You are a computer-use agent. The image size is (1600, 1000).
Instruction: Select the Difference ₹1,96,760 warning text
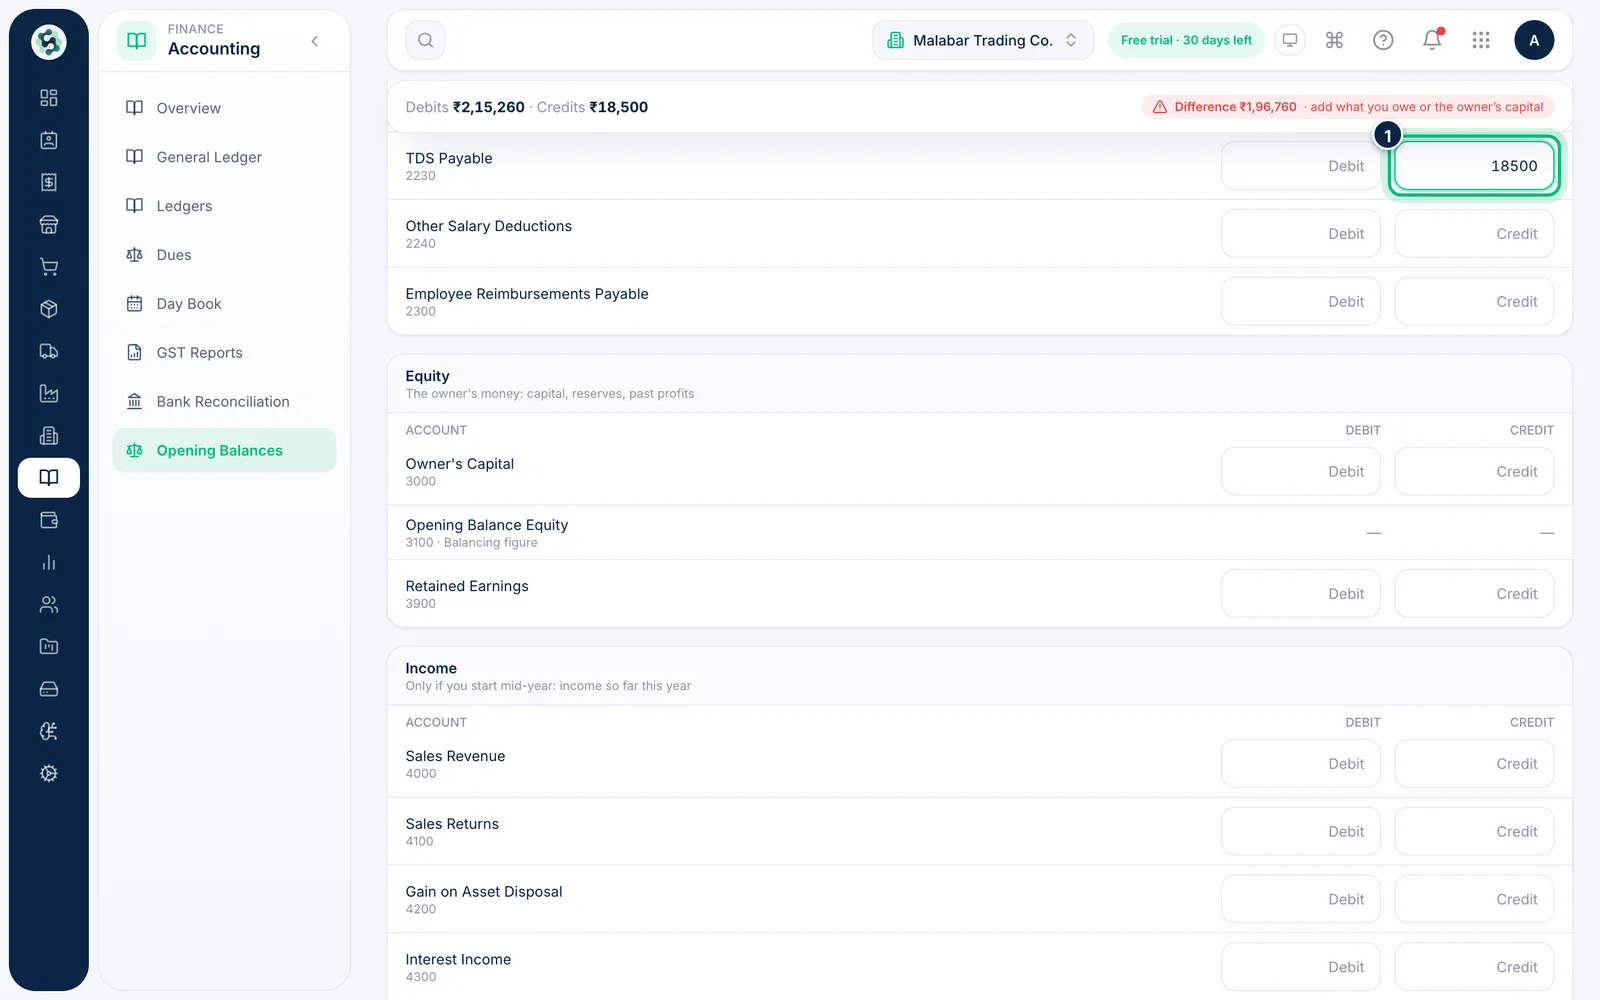click(x=1235, y=107)
